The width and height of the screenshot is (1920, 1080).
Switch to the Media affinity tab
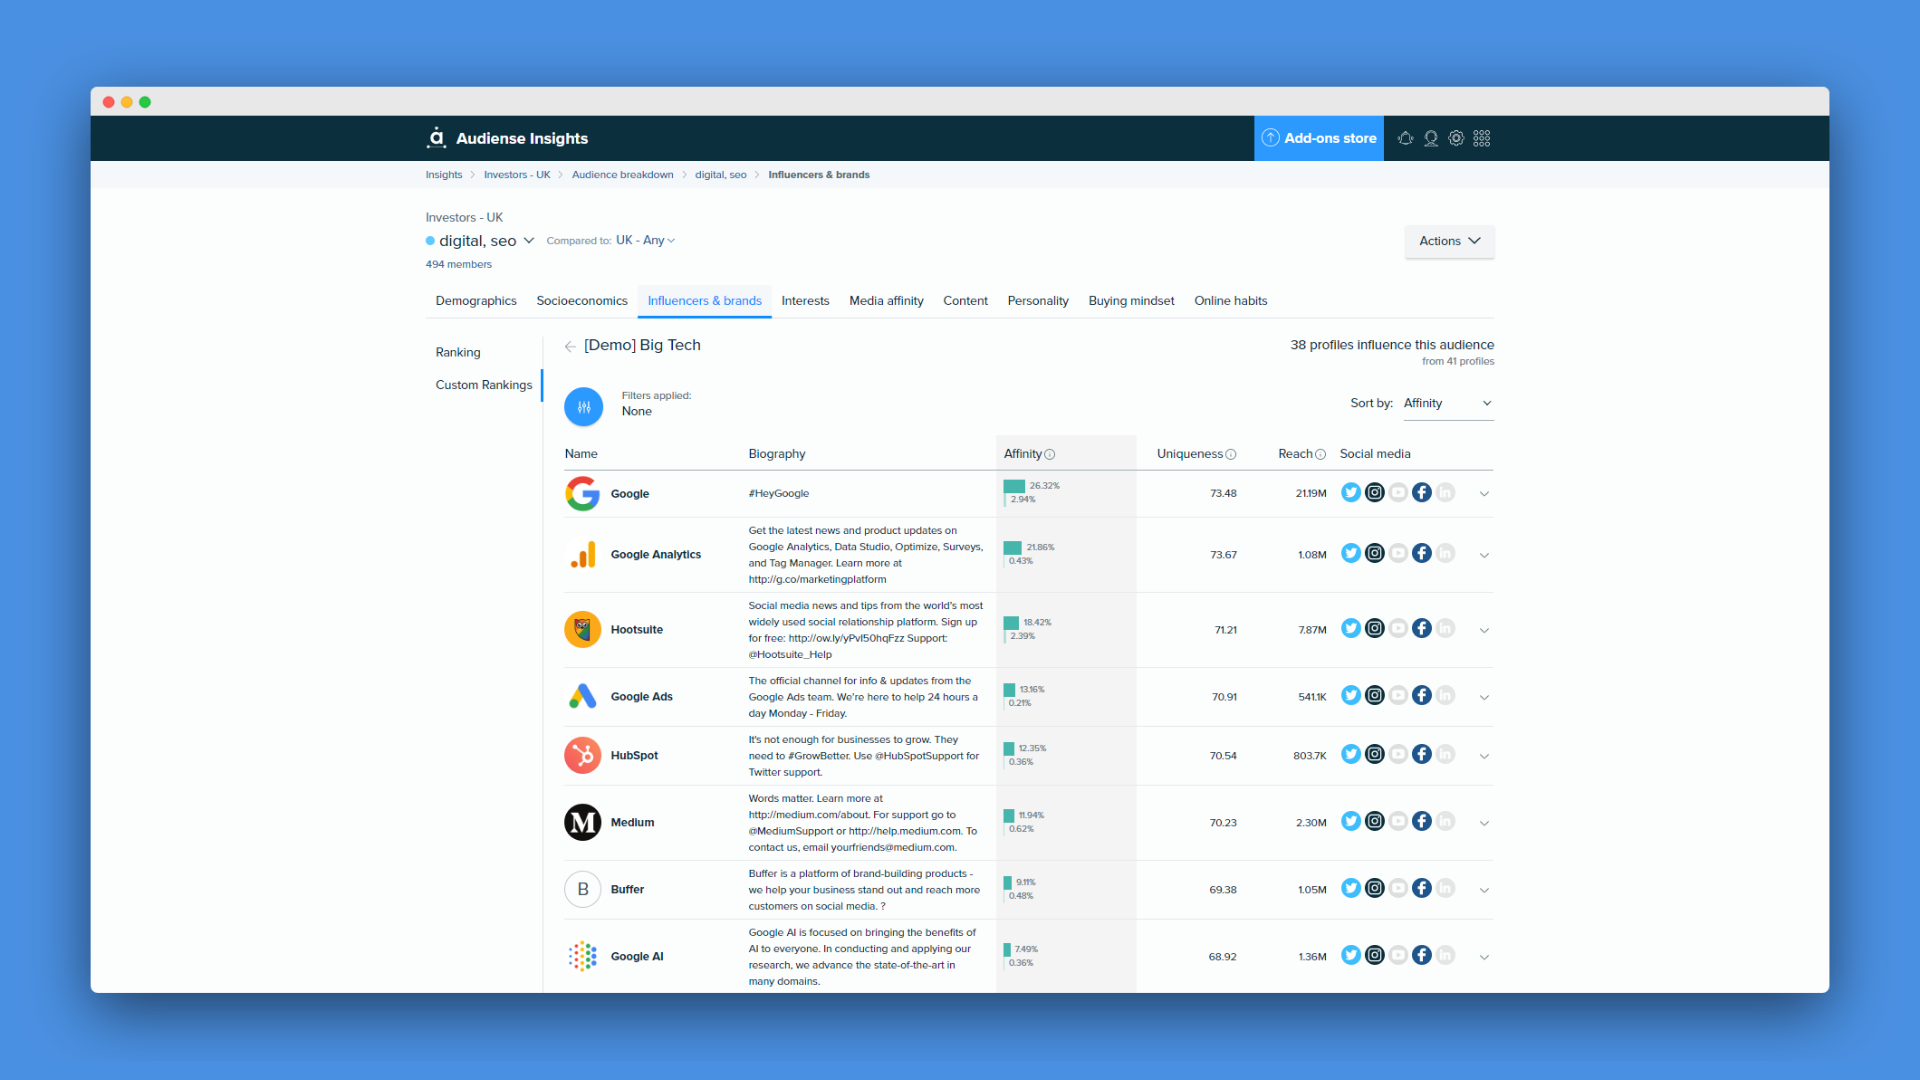886,301
